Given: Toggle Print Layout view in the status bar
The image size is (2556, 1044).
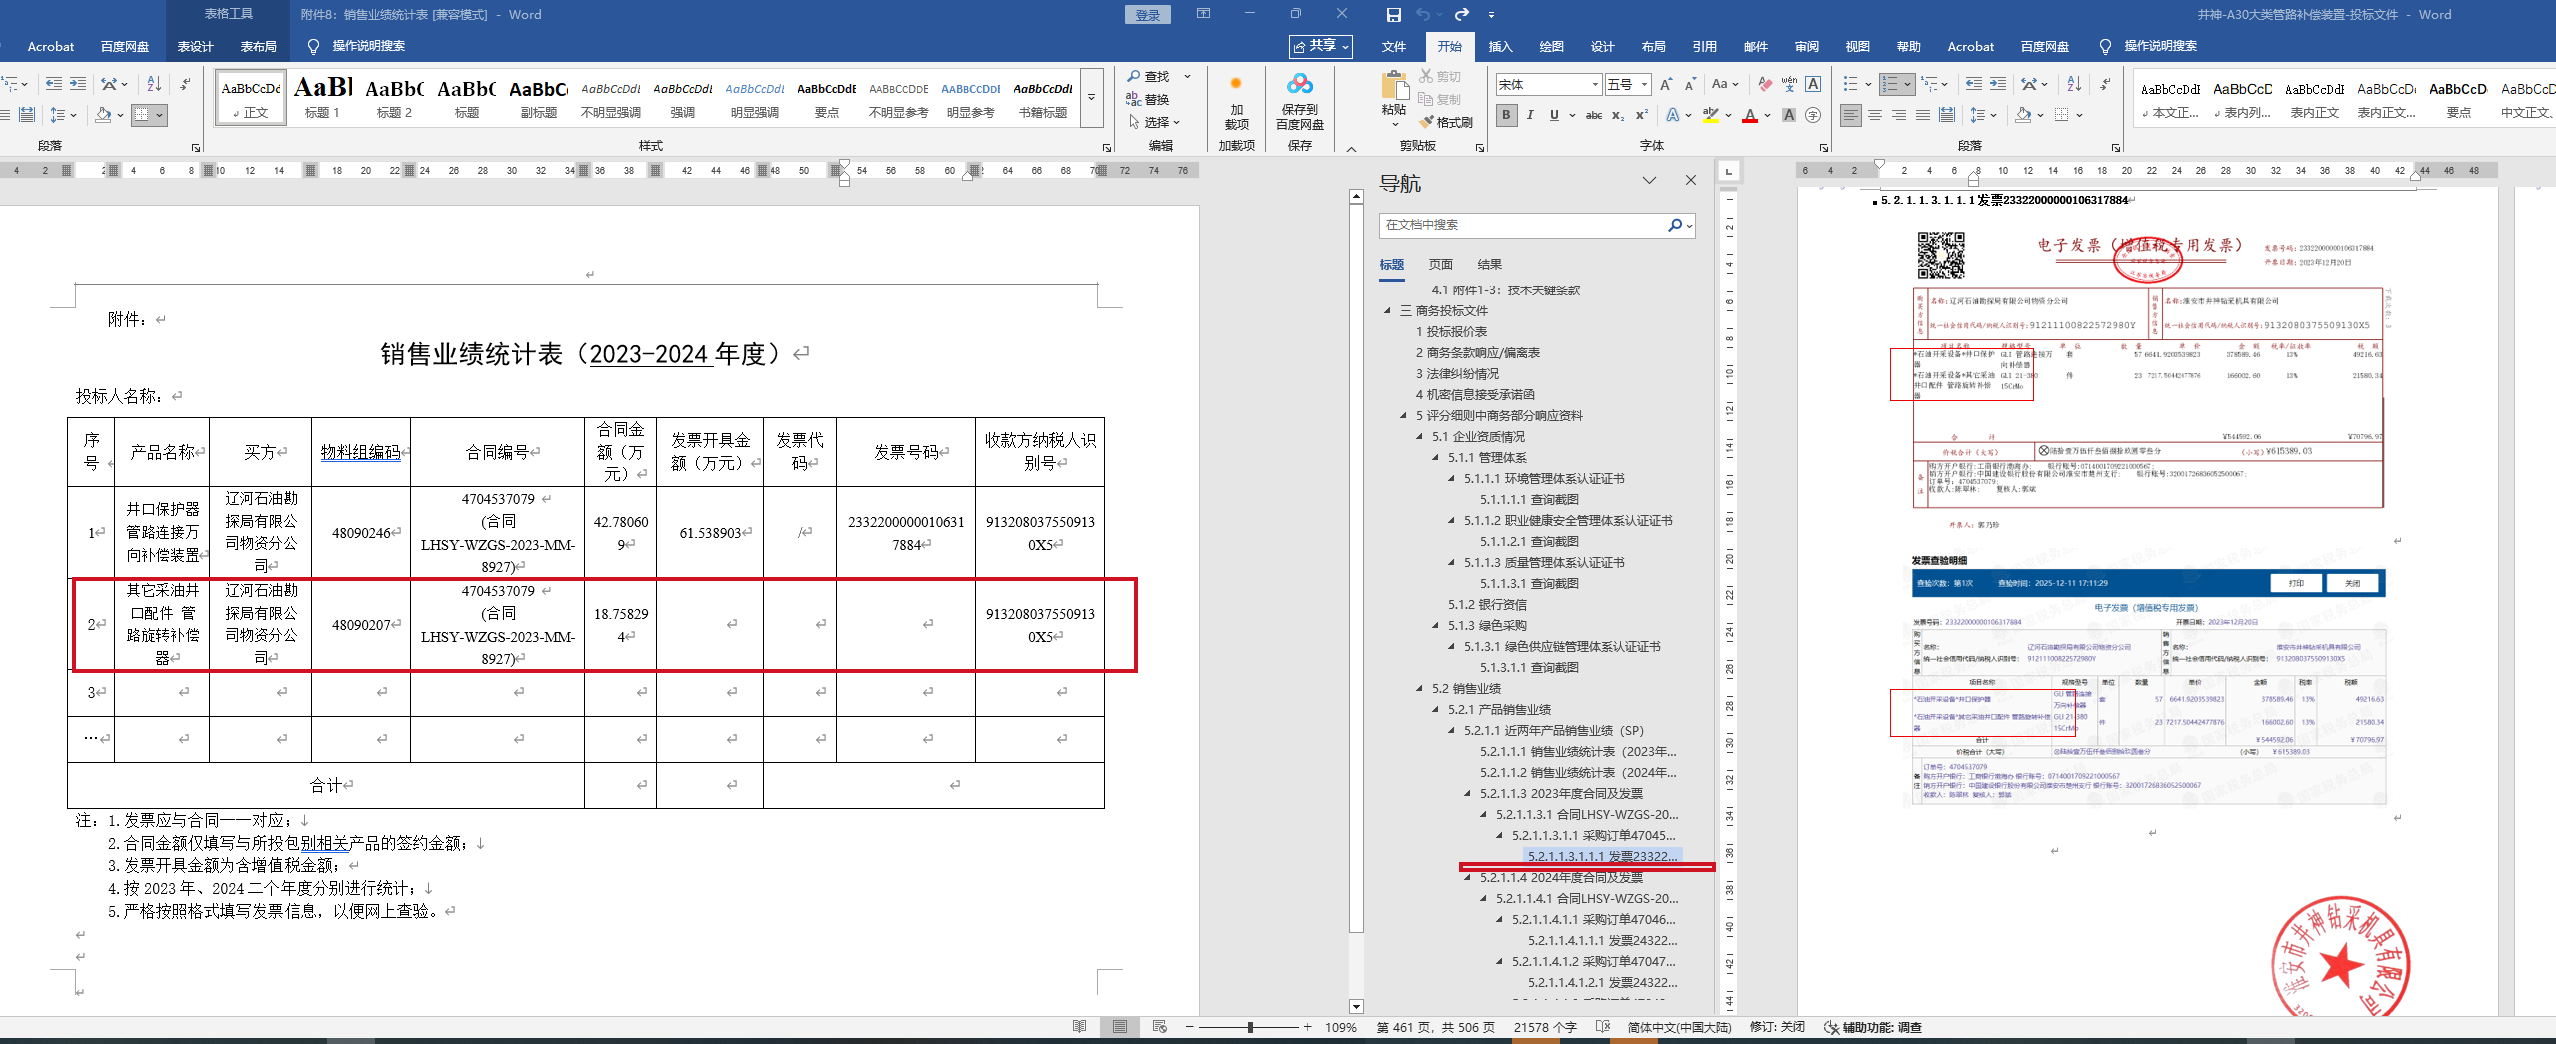Looking at the screenshot, I should click(1120, 1027).
